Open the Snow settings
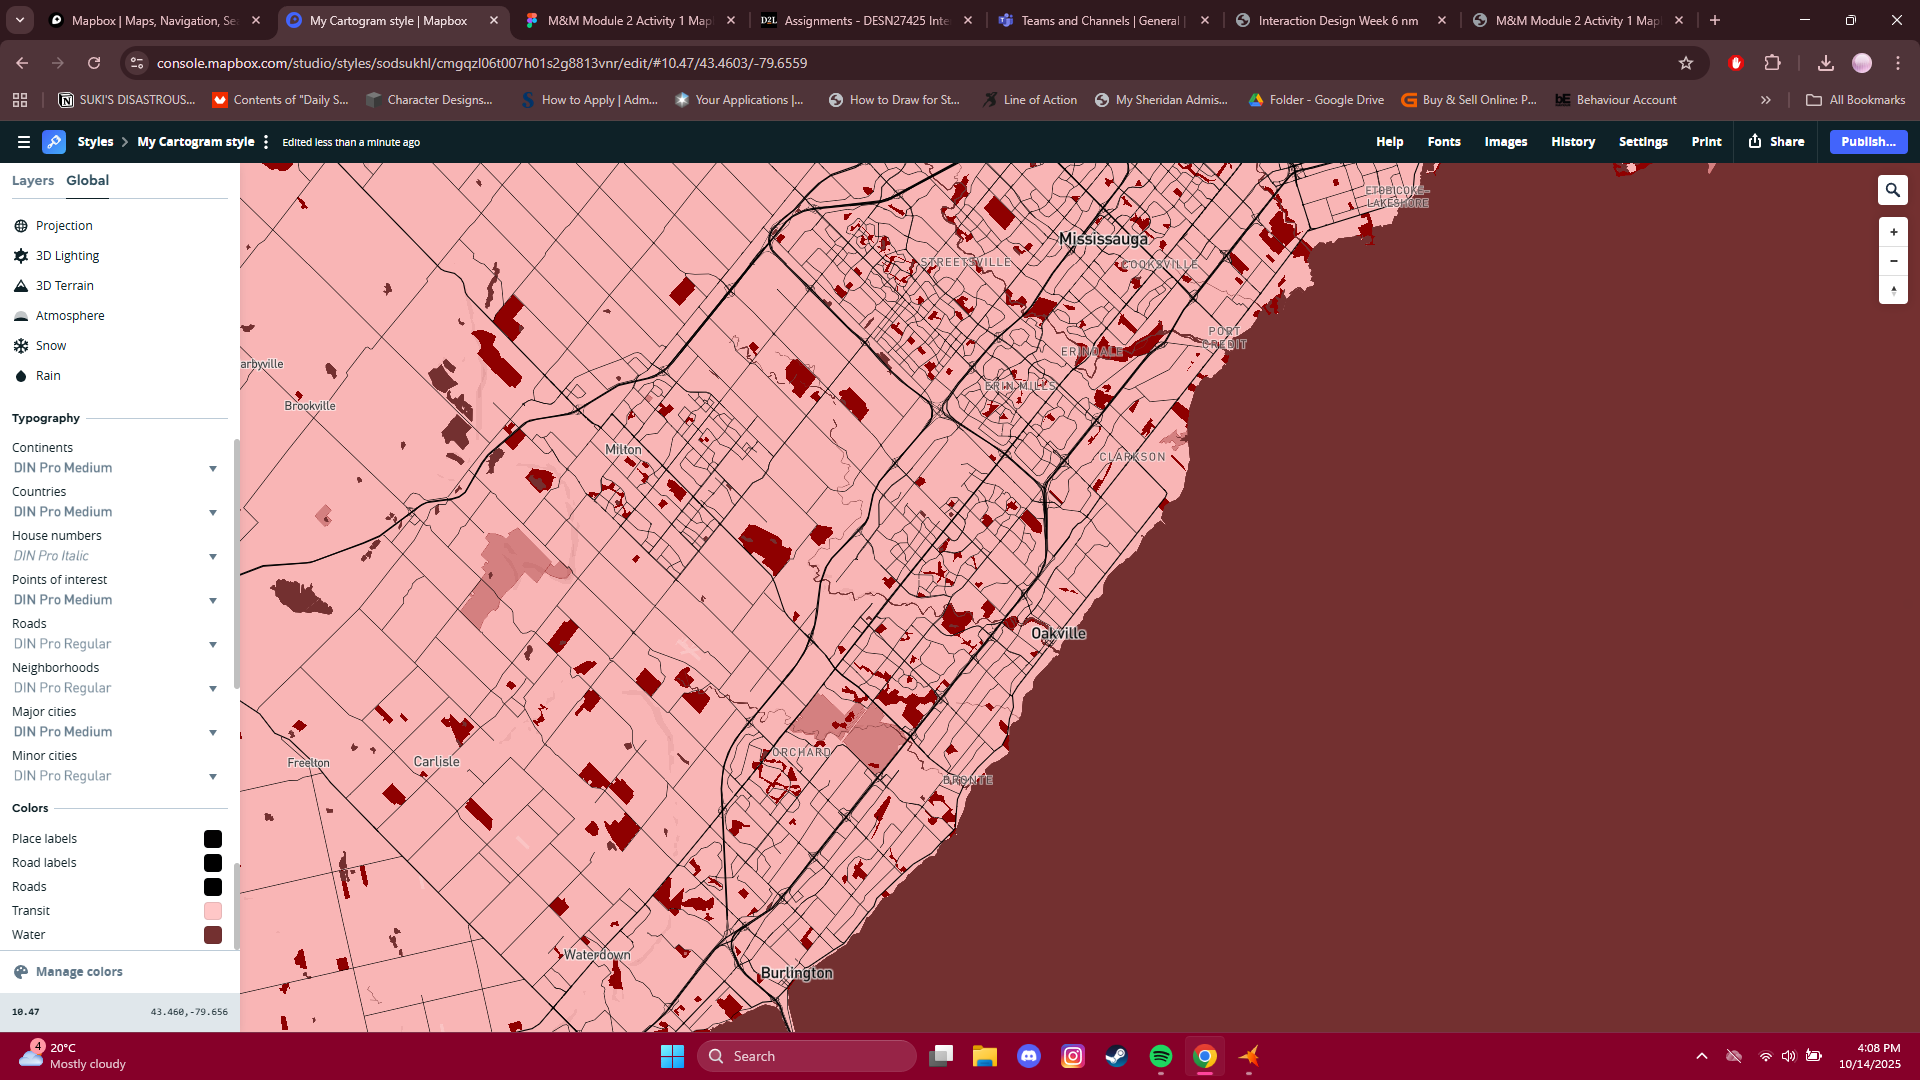1920x1080 pixels. click(50, 346)
